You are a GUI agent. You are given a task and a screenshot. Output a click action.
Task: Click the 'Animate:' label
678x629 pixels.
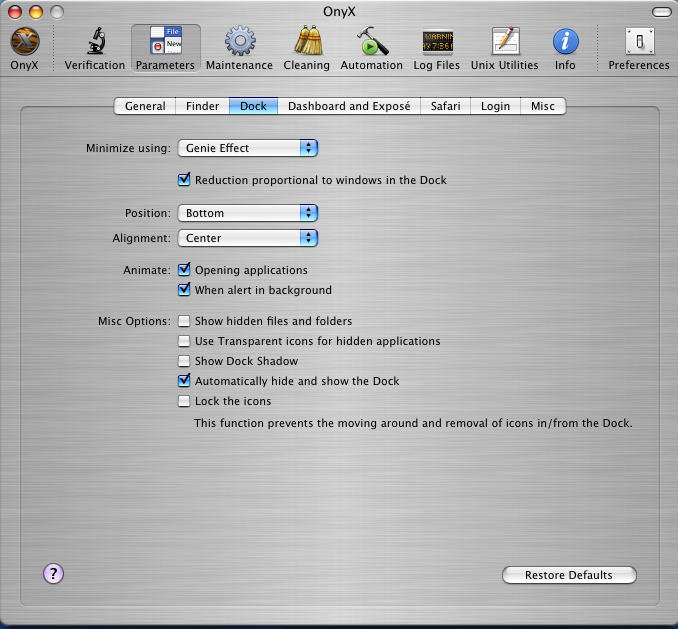pyautogui.click(x=147, y=270)
